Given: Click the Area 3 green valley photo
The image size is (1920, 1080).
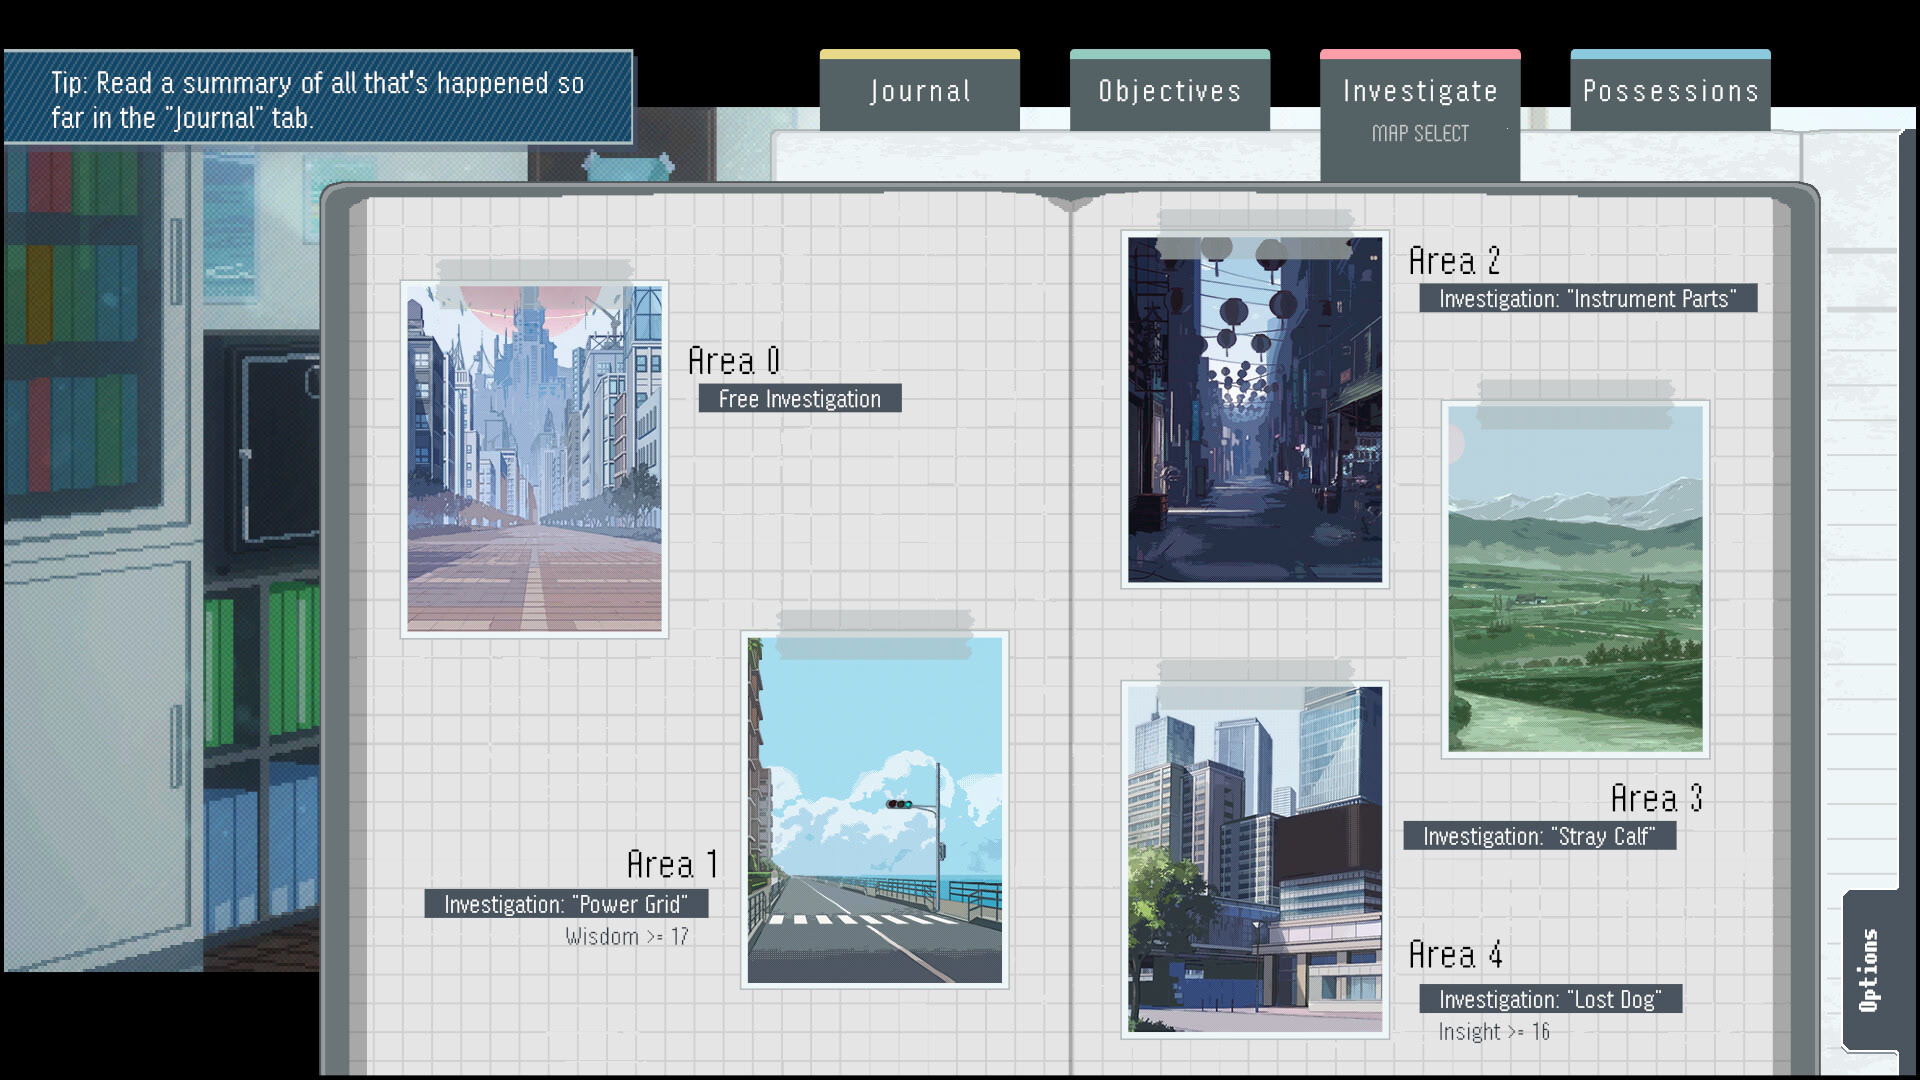Looking at the screenshot, I should coord(1575,579).
